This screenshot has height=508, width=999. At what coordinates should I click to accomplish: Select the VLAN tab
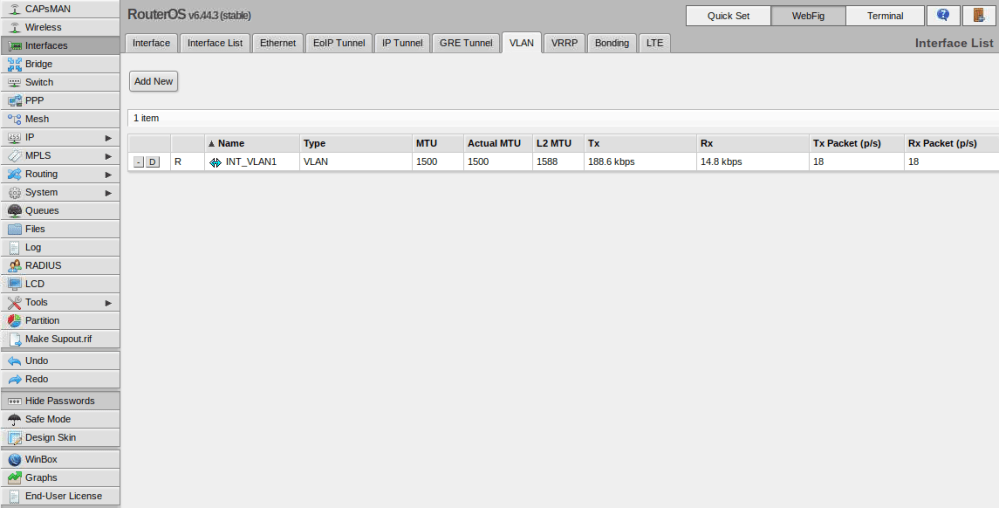[x=521, y=43]
